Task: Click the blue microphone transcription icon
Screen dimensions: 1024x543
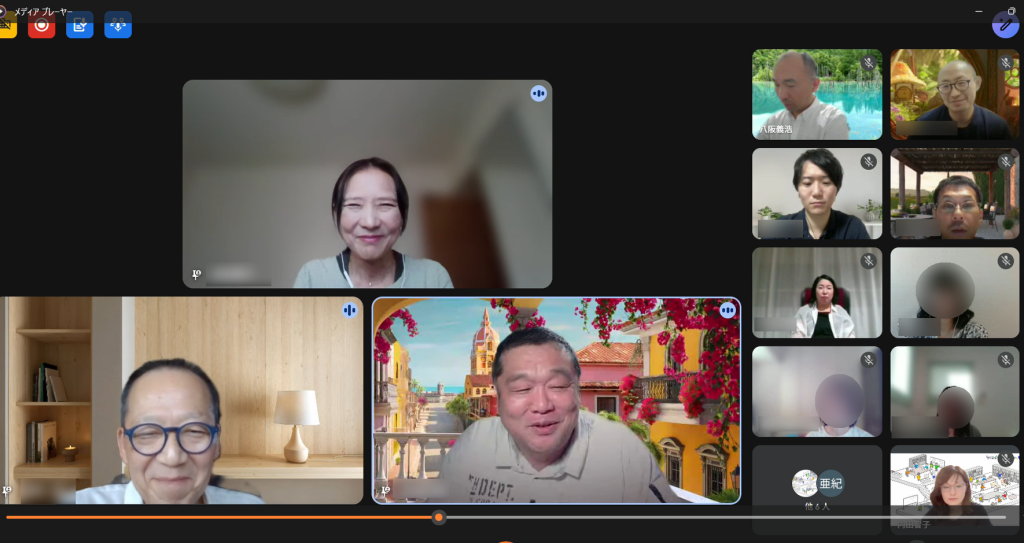Action: pyautogui.click(x=118, y=25)
